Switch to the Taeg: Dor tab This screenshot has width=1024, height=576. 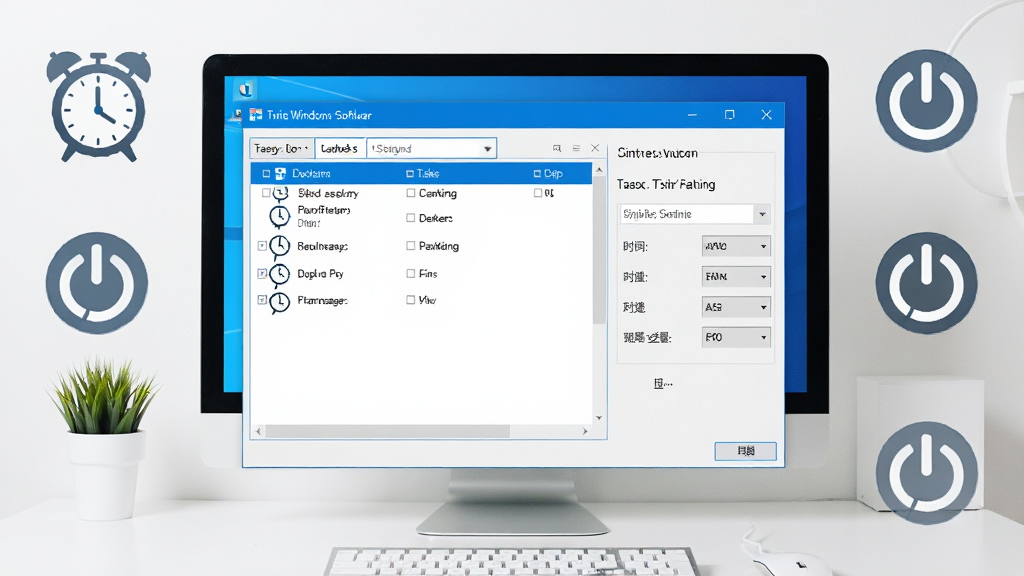tap(282, 149)
